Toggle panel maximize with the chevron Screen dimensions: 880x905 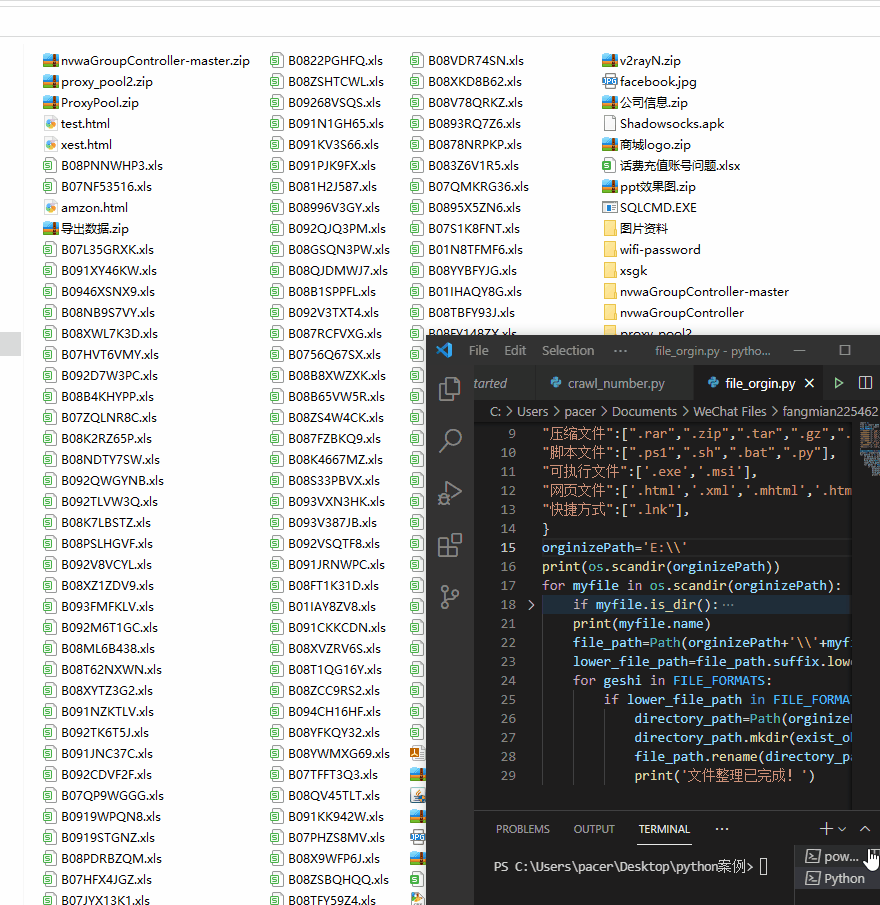[864, 828]
